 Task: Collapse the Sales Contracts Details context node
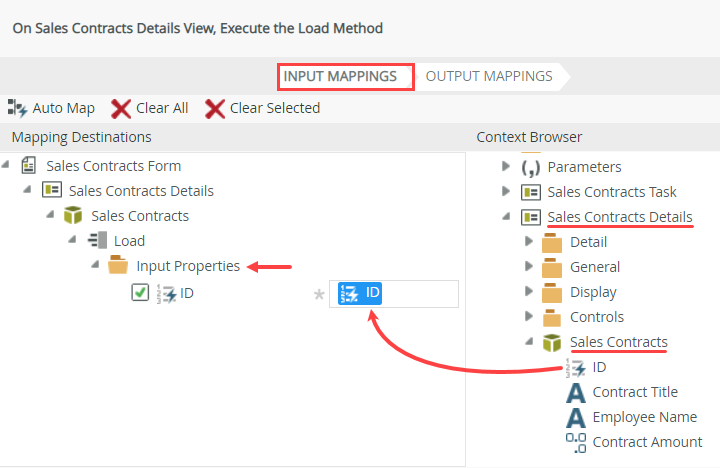point(506,217)
